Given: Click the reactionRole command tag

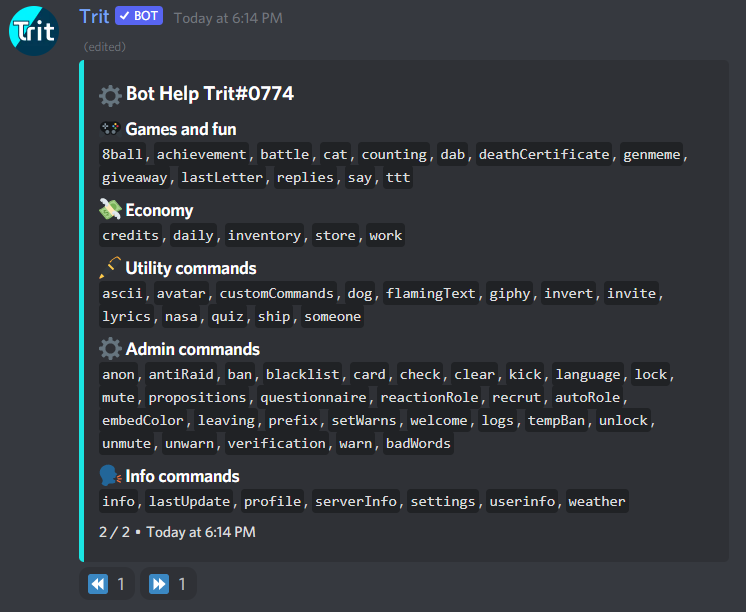Looking at the screenshot, I should [429, 397].
